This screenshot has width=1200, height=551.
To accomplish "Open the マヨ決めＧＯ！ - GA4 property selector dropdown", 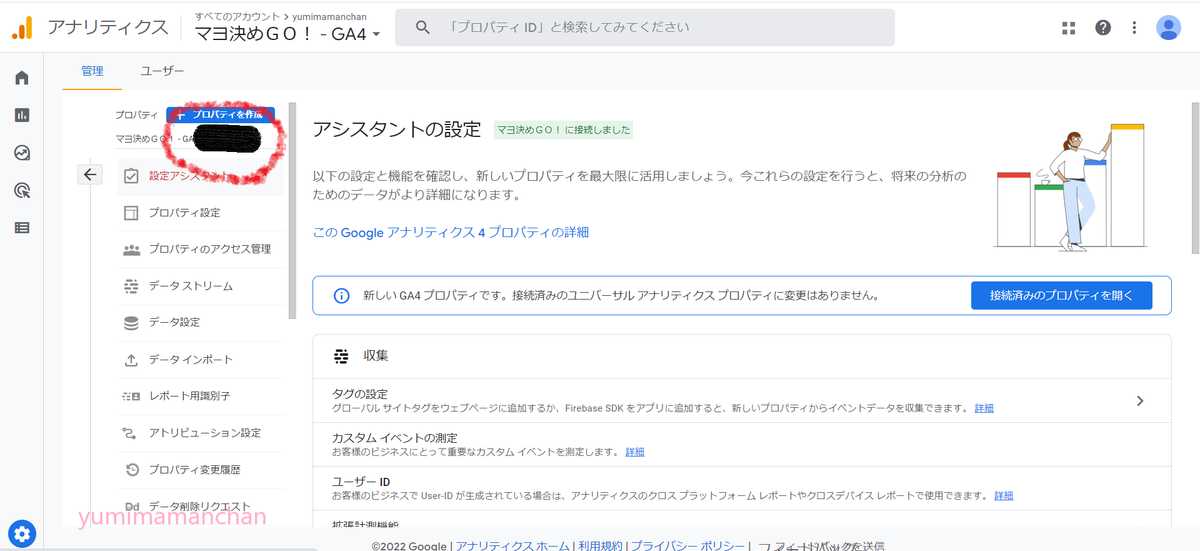I will click(288, 34).
